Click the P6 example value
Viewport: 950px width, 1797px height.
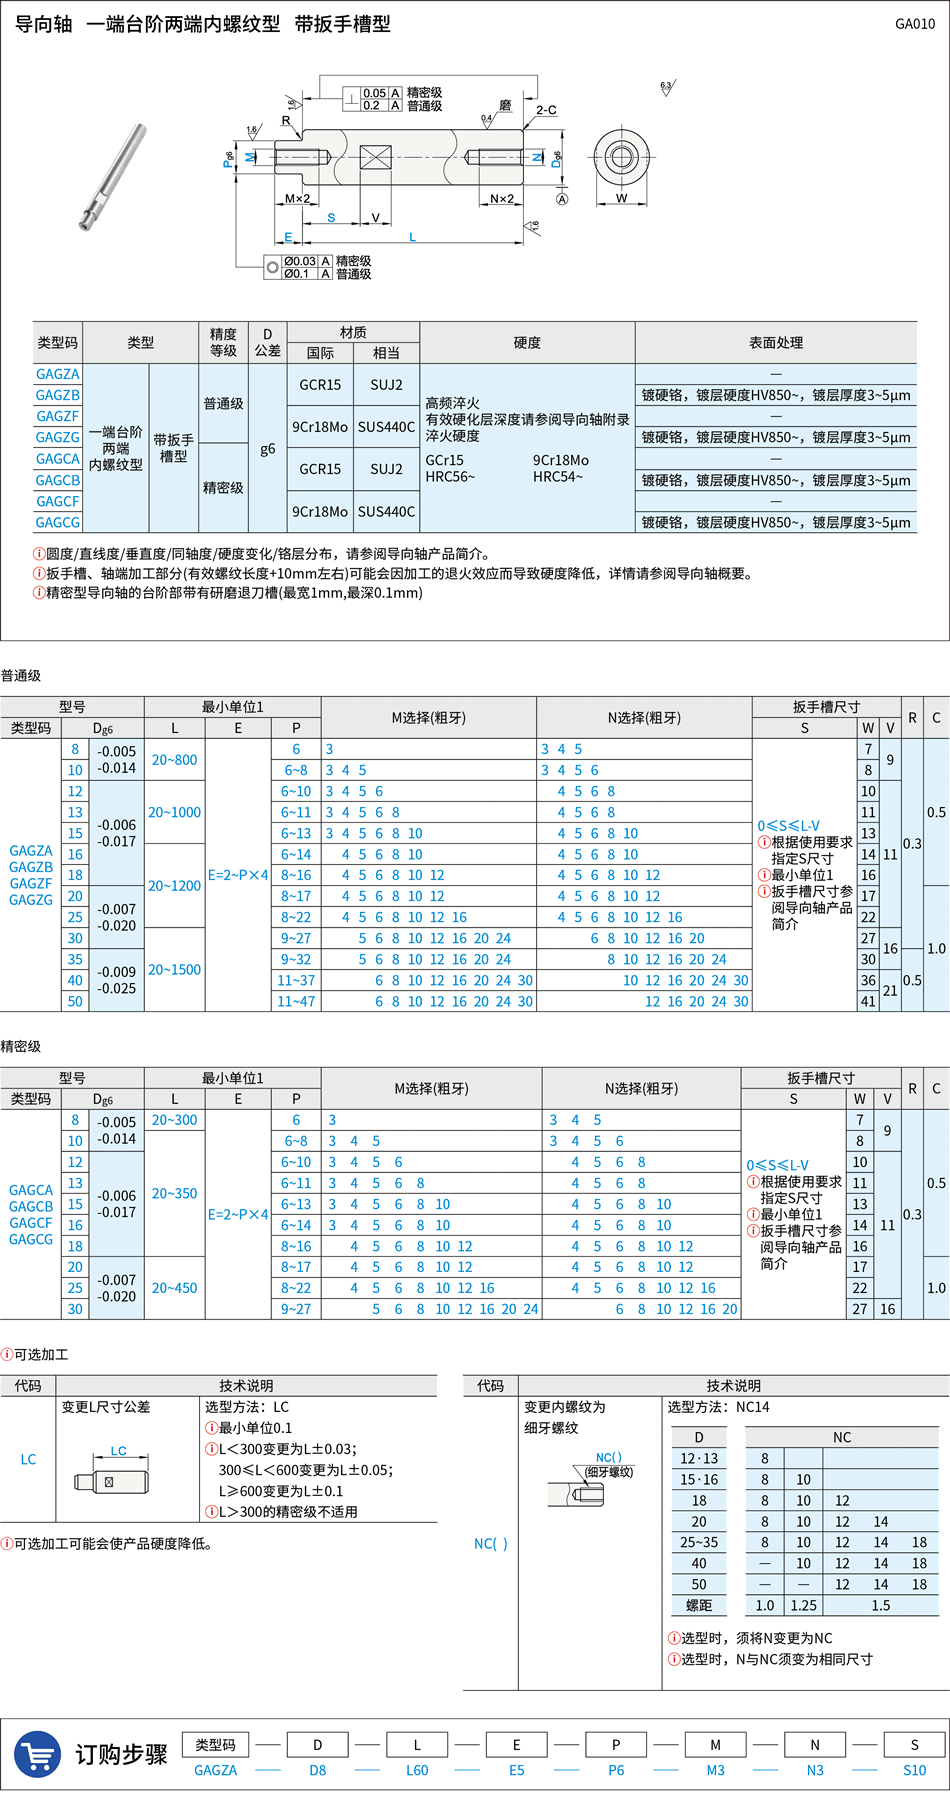point(616,1770)
